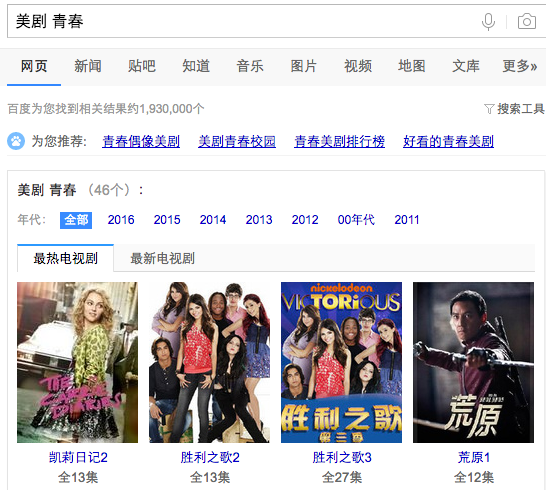Click the 胜利之歌3 title link
This screenshot has height=490, width=546.
(x=342, y=457)
